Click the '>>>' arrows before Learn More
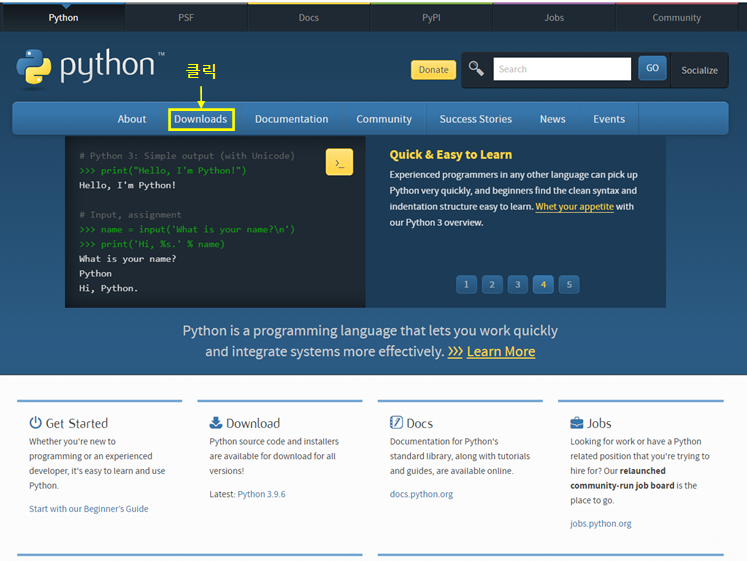Image resolution: width=747 pixels, height=561 pixels. tap(455, 351)
